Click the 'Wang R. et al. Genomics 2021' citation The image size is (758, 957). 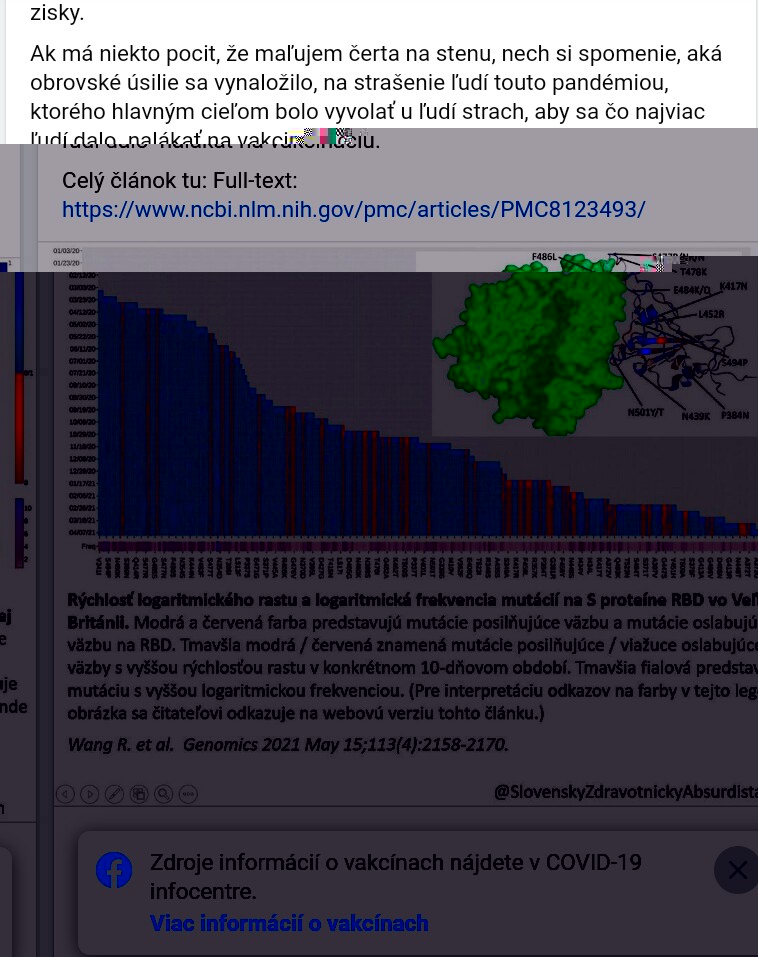[287, 745]
